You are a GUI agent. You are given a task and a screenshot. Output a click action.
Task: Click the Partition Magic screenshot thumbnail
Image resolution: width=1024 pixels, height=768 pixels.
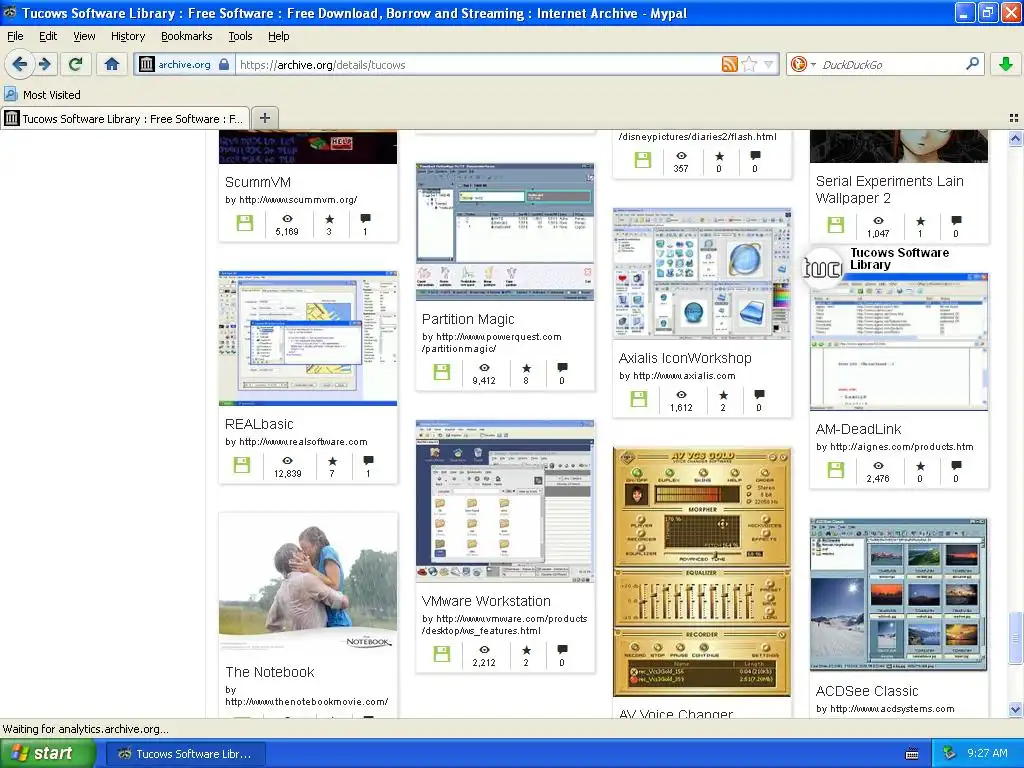click(505, 232)
